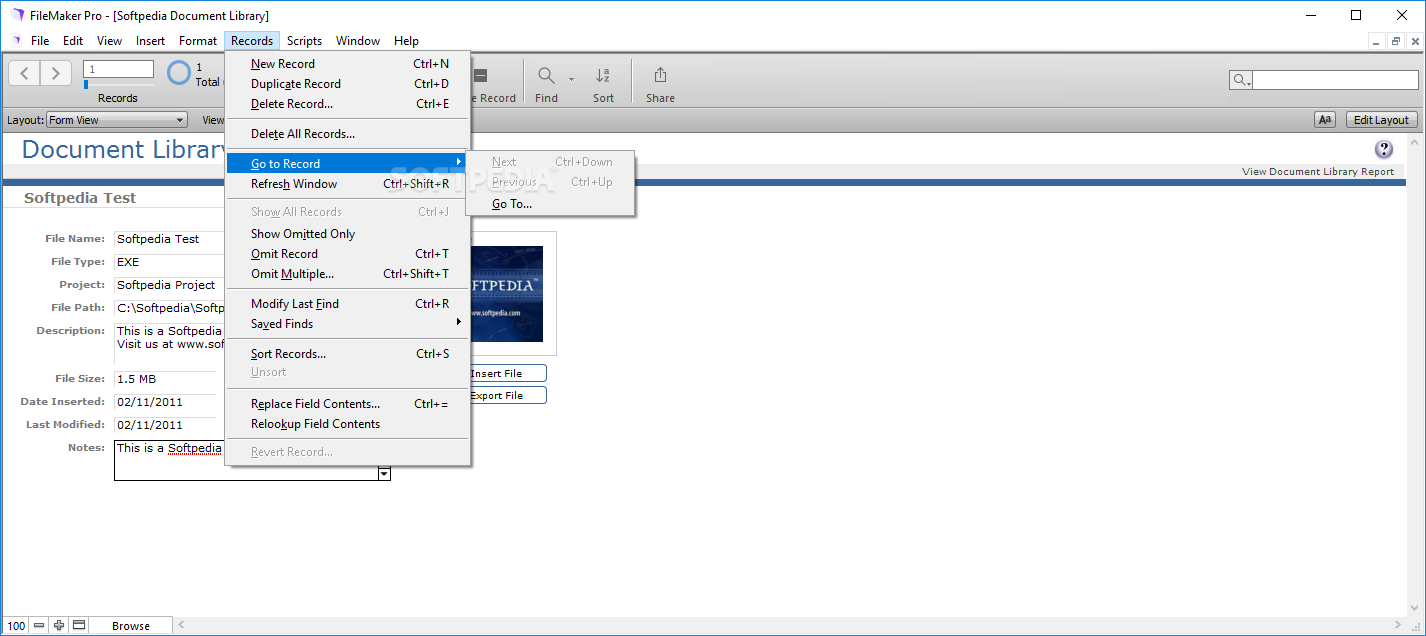
Task: Zoom out with the minus icon
Action: tap(39, 626)
